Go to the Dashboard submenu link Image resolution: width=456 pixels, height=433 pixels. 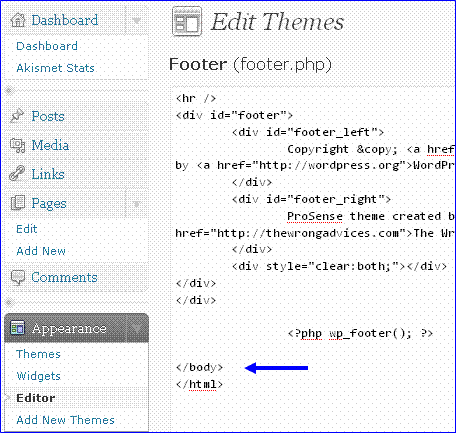pyautogui.click(x=47, y=46)
